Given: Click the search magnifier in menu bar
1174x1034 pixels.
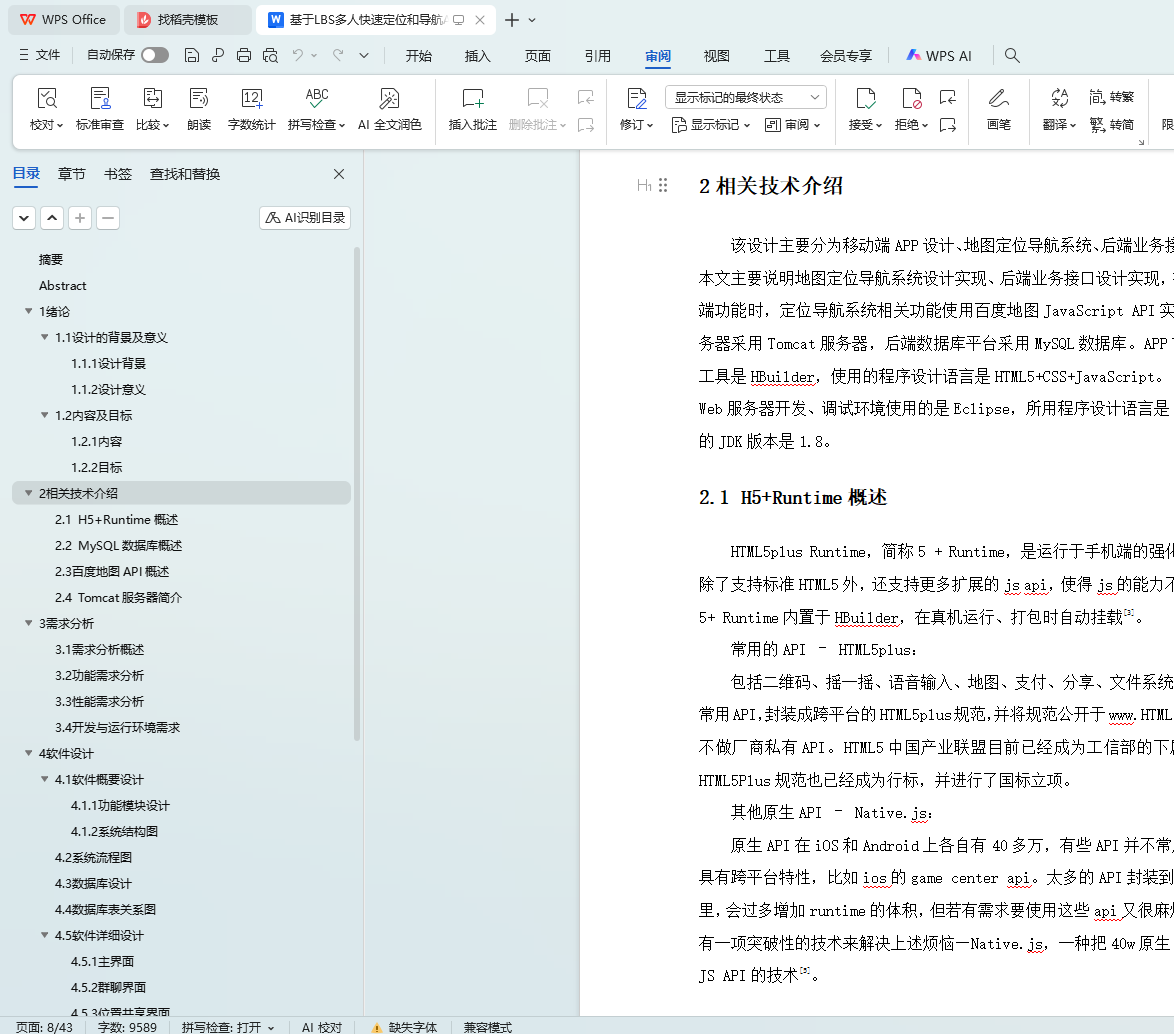Looking at the screenshot, I should (1012, 56).
